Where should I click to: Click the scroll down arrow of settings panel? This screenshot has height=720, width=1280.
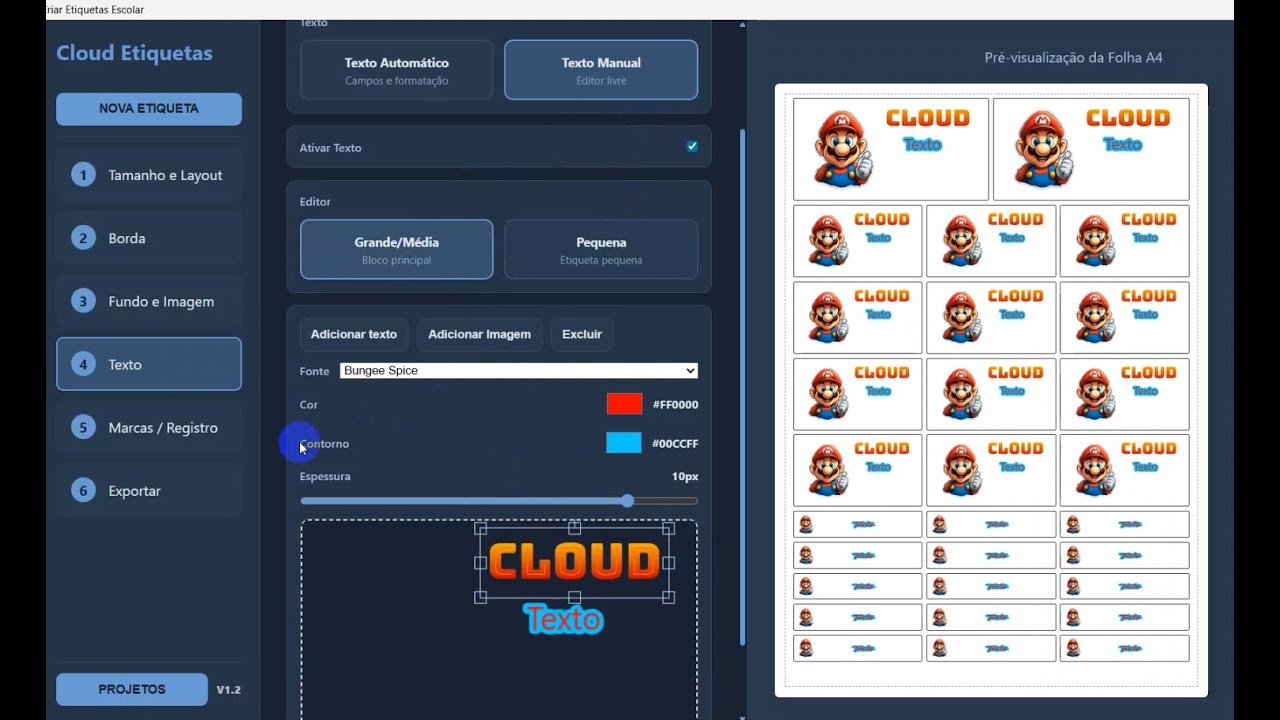click(x=742, y=716)
